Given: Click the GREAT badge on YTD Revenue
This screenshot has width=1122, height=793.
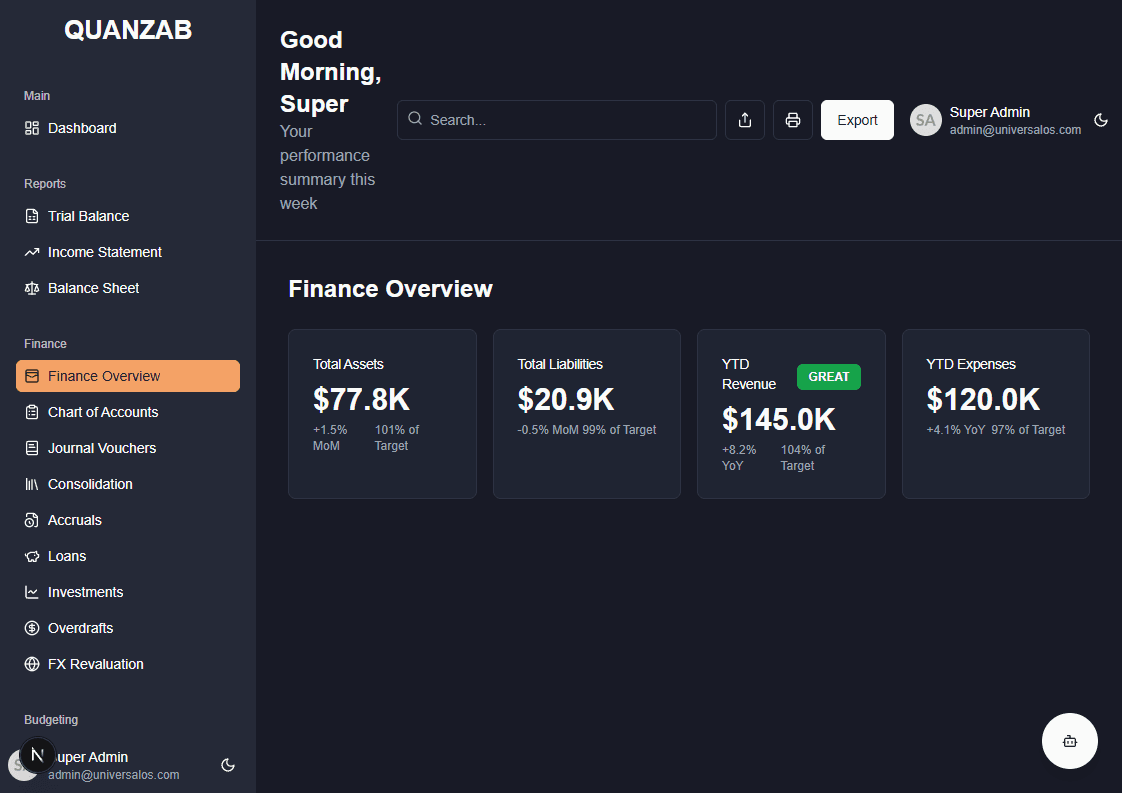Looking at the screenshot, I should (829, 377).
